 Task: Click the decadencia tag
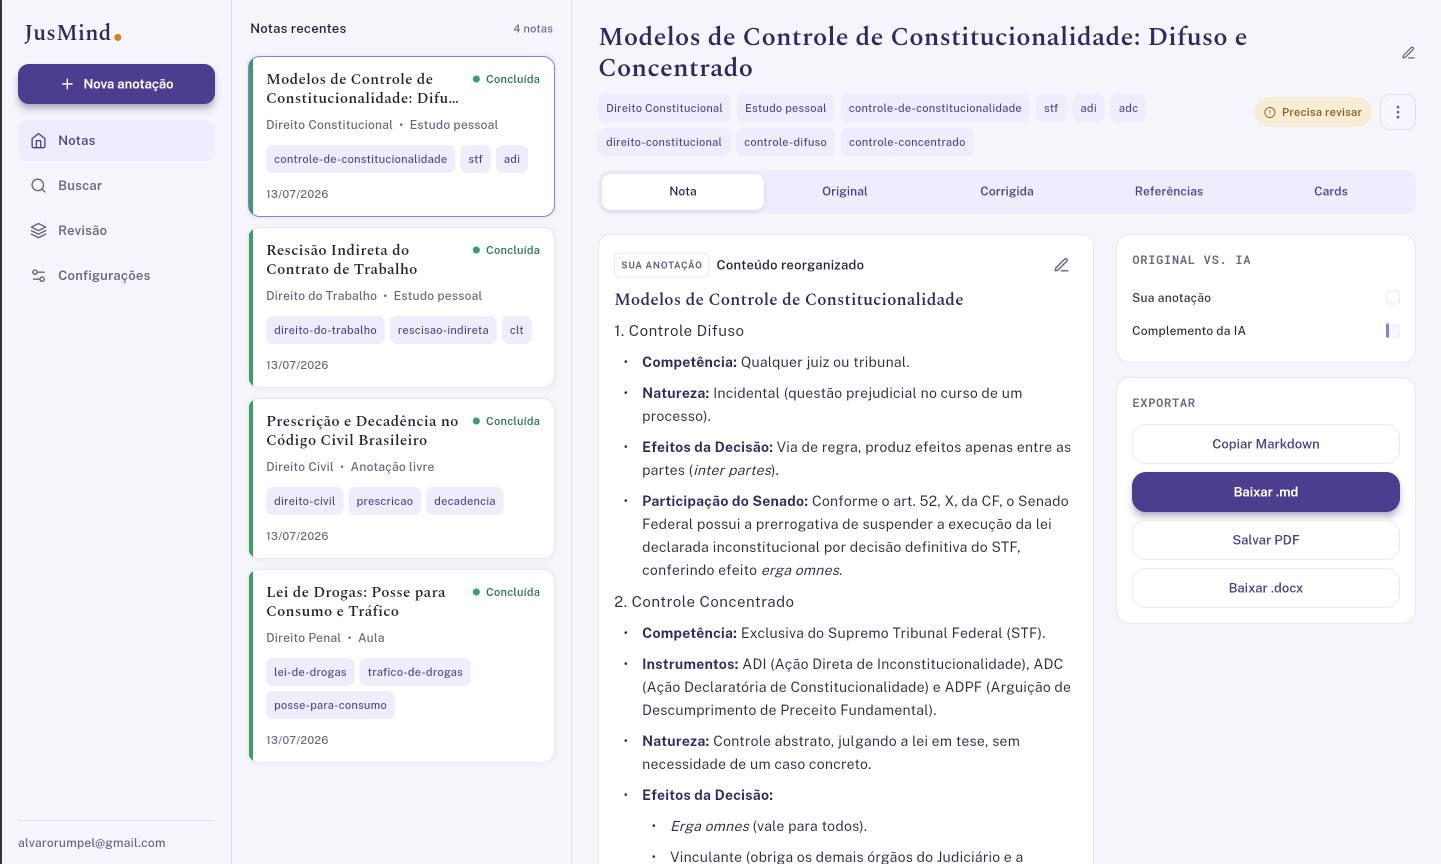coord(465,501)
